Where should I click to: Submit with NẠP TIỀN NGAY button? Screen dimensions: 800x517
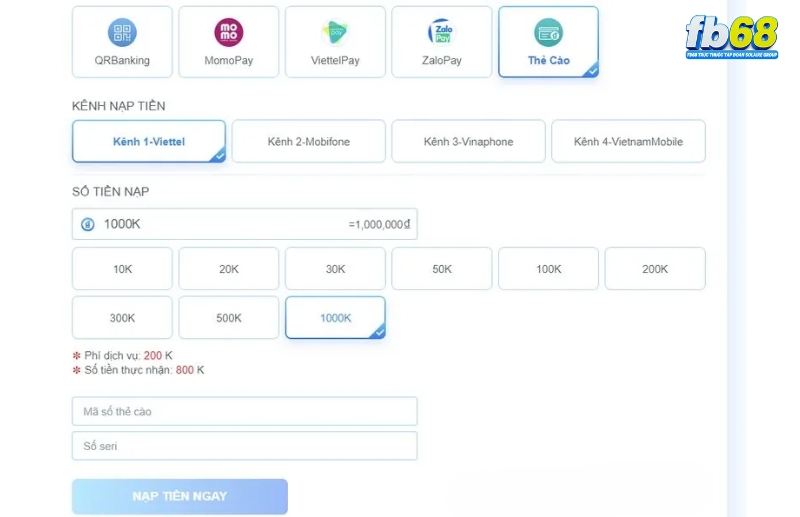(x=180, y=496)
